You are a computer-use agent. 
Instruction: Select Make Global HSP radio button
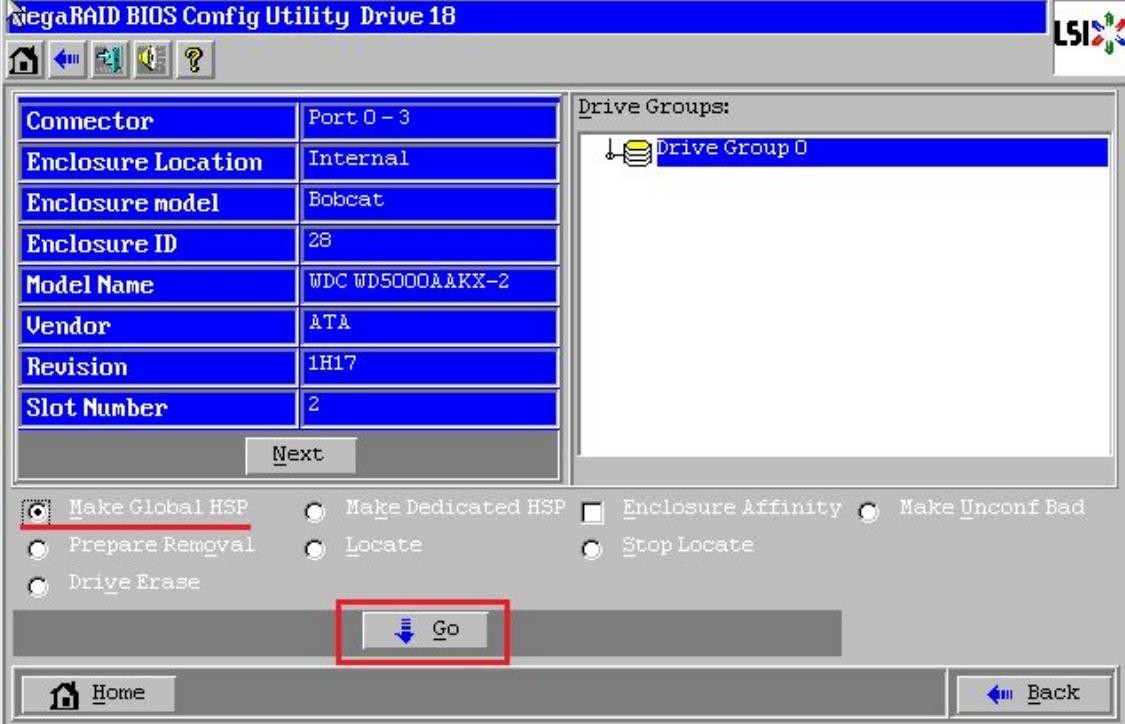(x=37, y=511)
